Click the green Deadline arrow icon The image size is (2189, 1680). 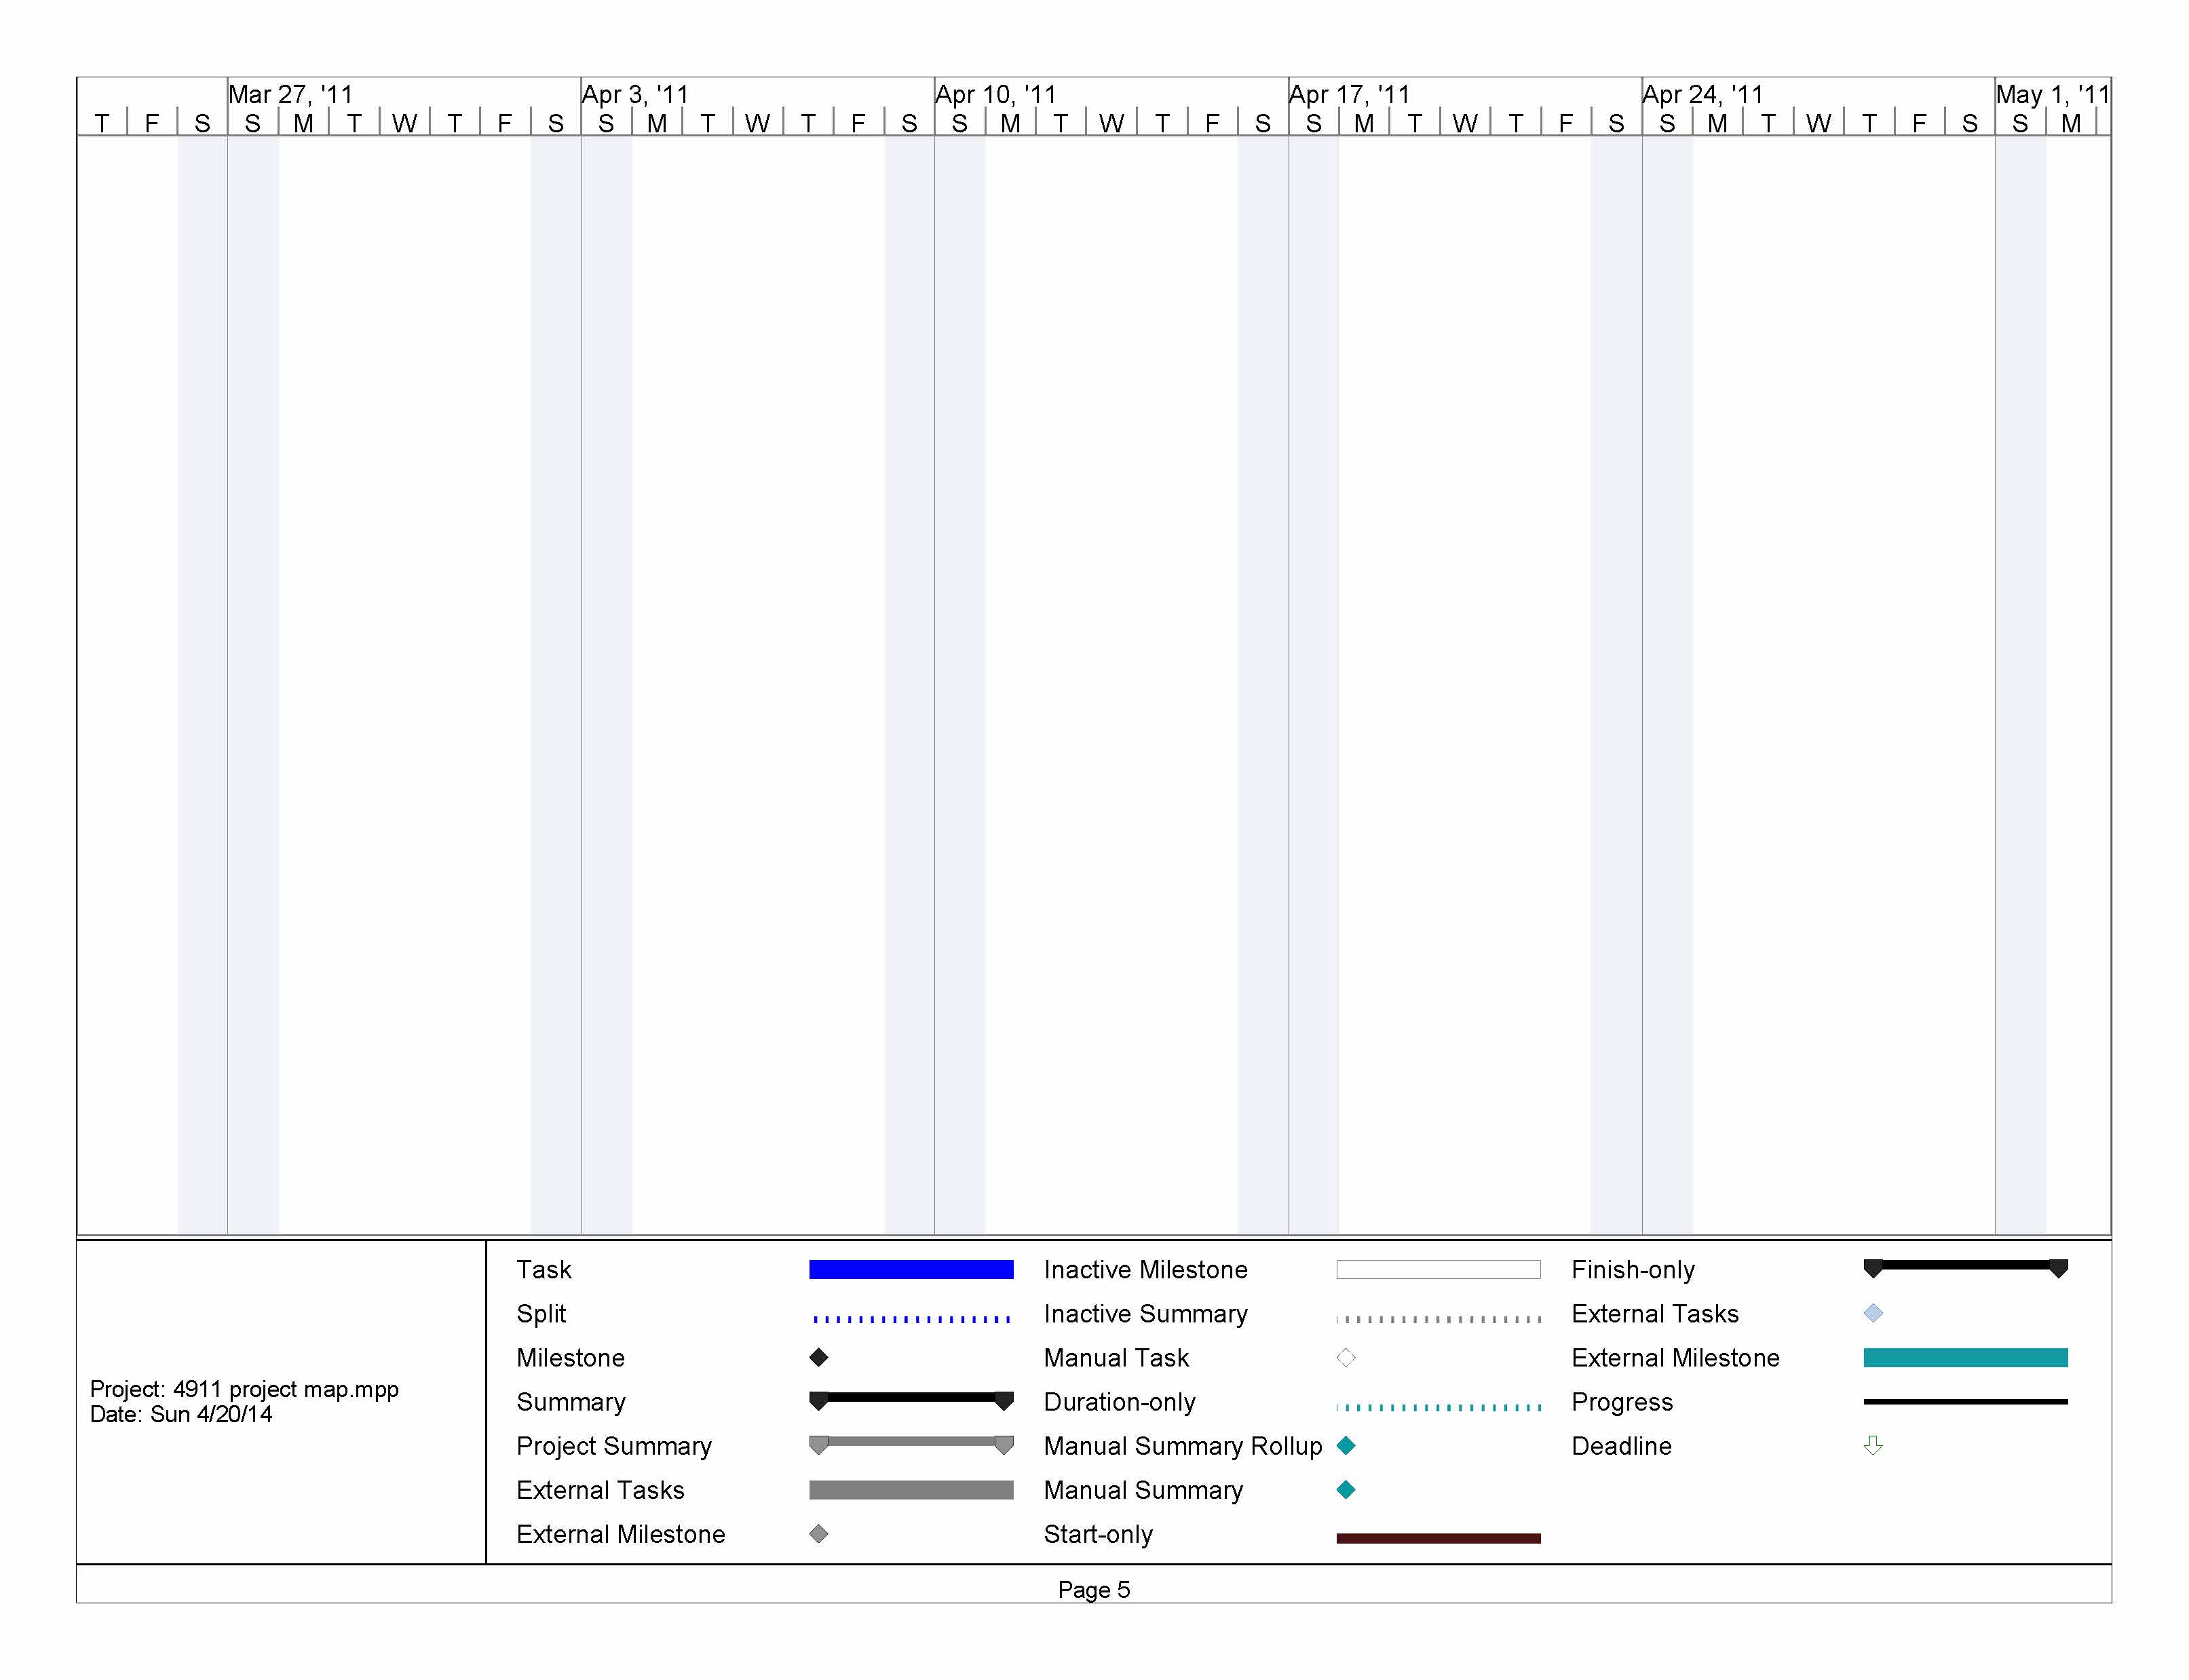pyautogui.click(x=1872, y=1445)
